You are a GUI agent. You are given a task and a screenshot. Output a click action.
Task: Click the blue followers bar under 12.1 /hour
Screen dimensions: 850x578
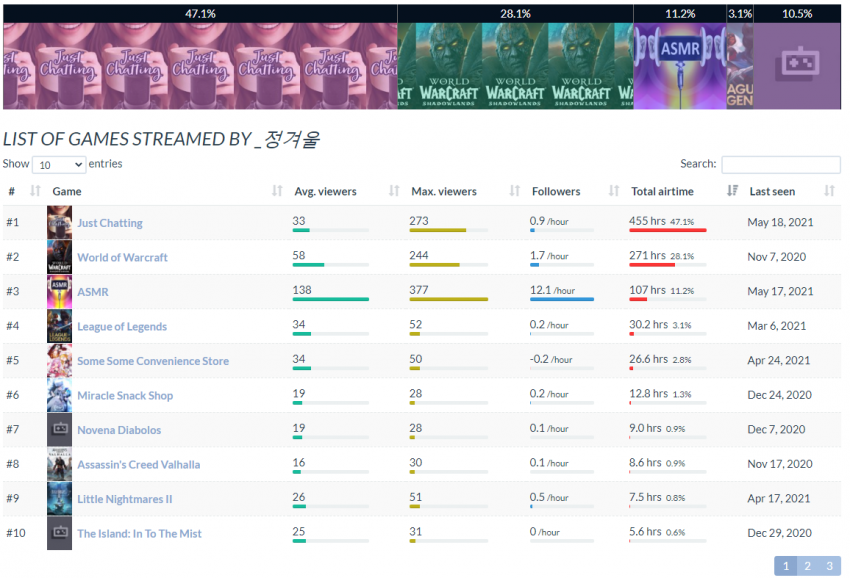562,299
